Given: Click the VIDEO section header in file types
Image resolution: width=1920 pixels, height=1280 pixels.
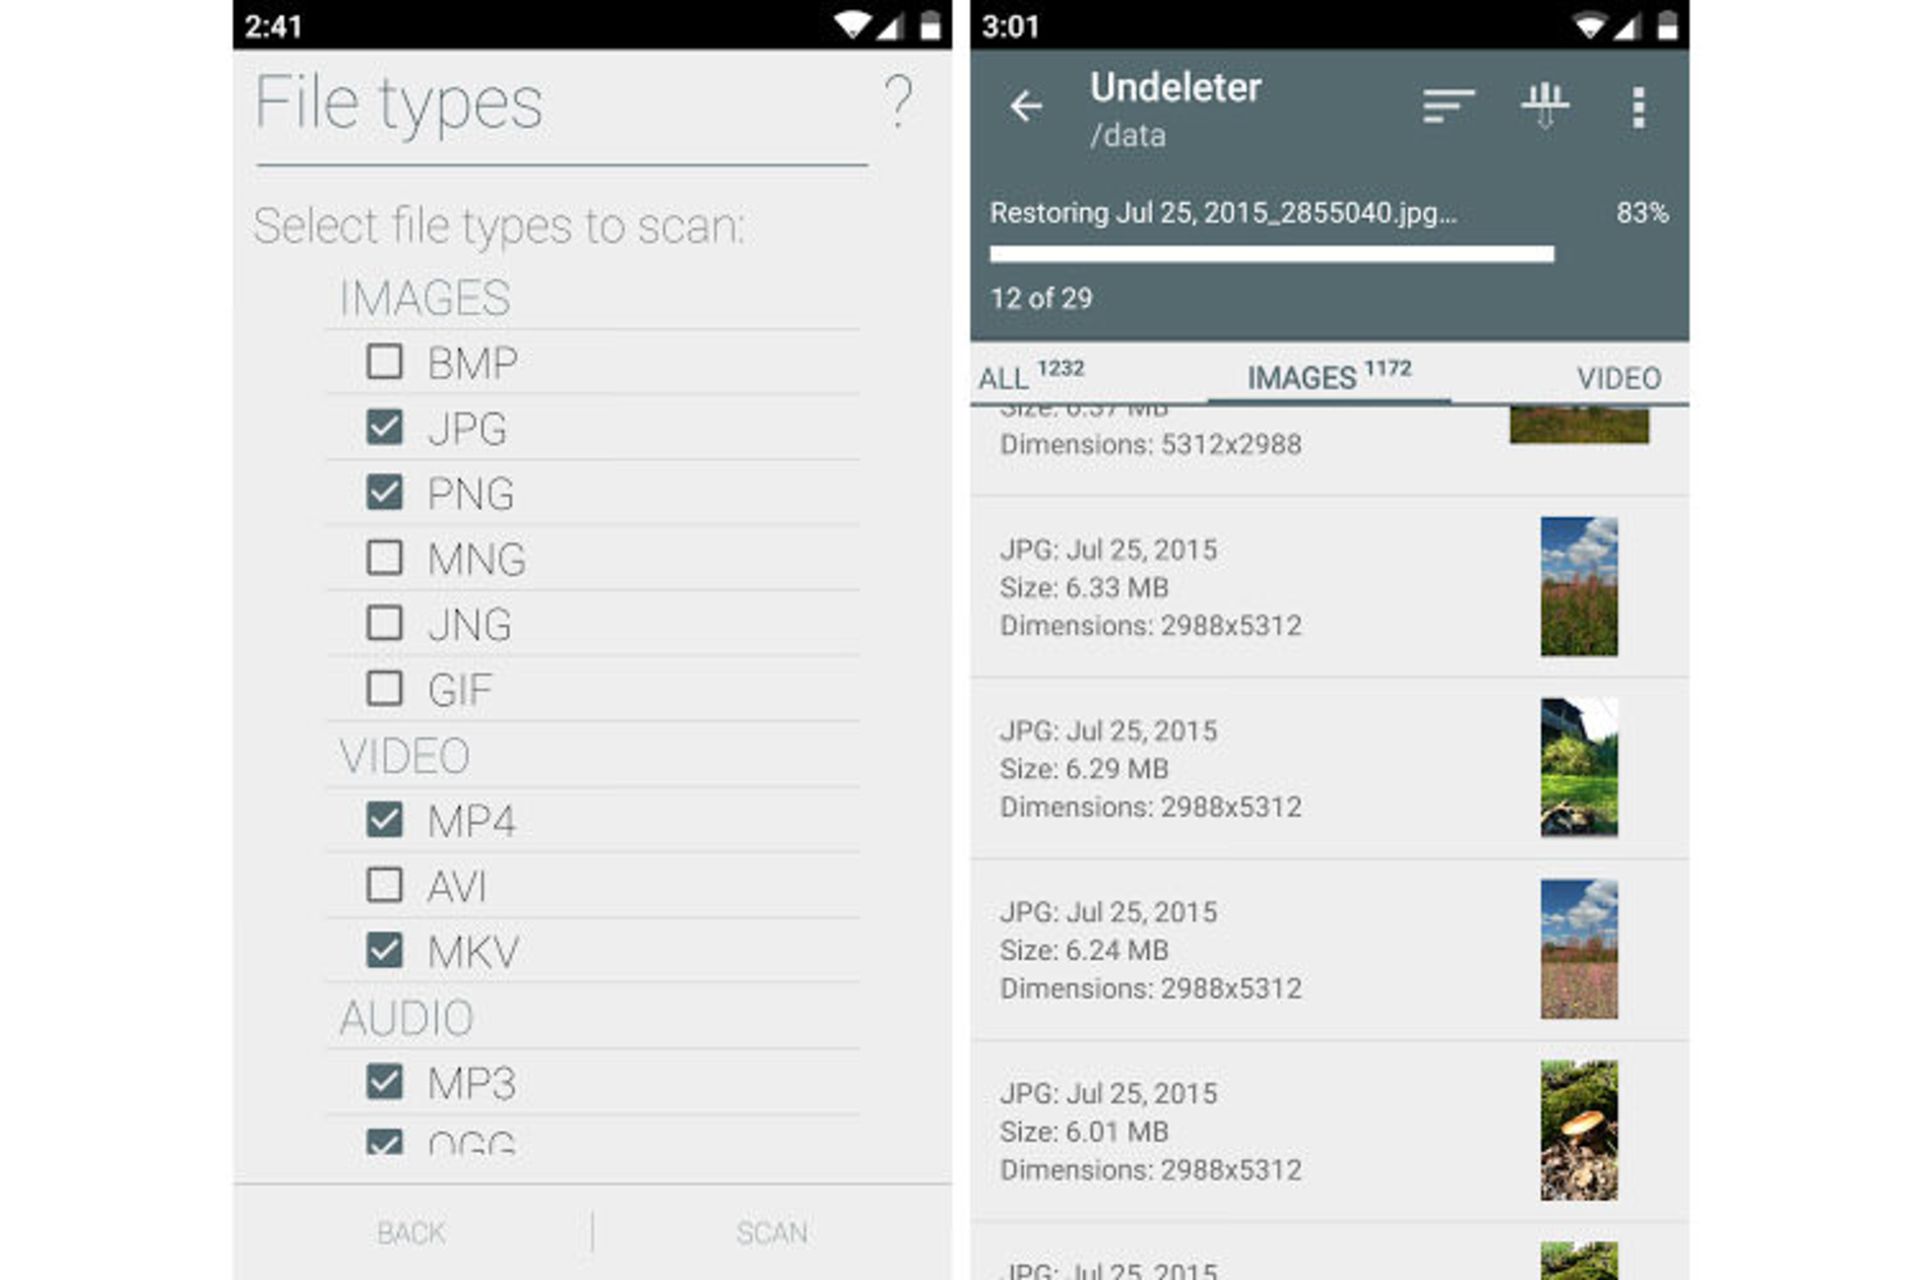Looking at the screenshot, I should [x=404, y=756].
